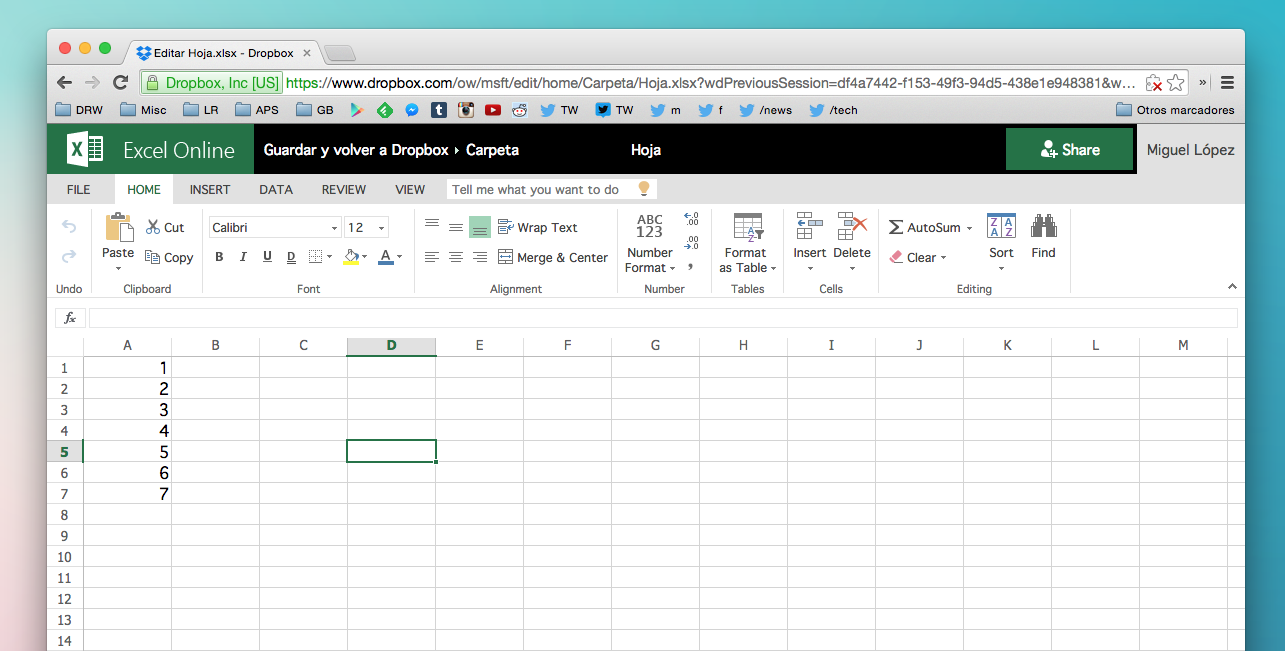Open the Wrap Text option

pyautogui.click(x=537, y=227)
